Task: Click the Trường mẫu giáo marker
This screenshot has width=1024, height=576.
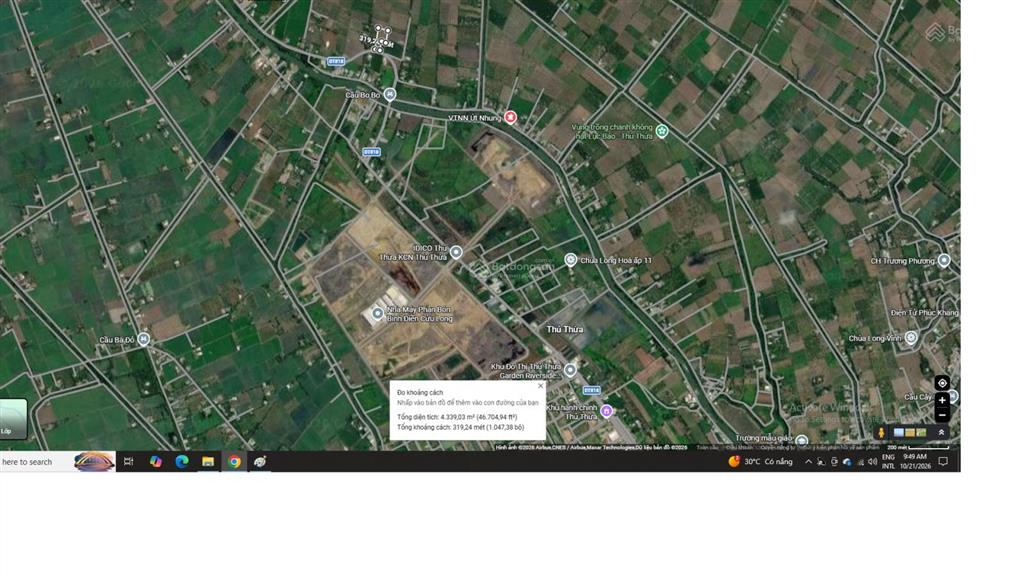Action: click(x=802, y=440)
